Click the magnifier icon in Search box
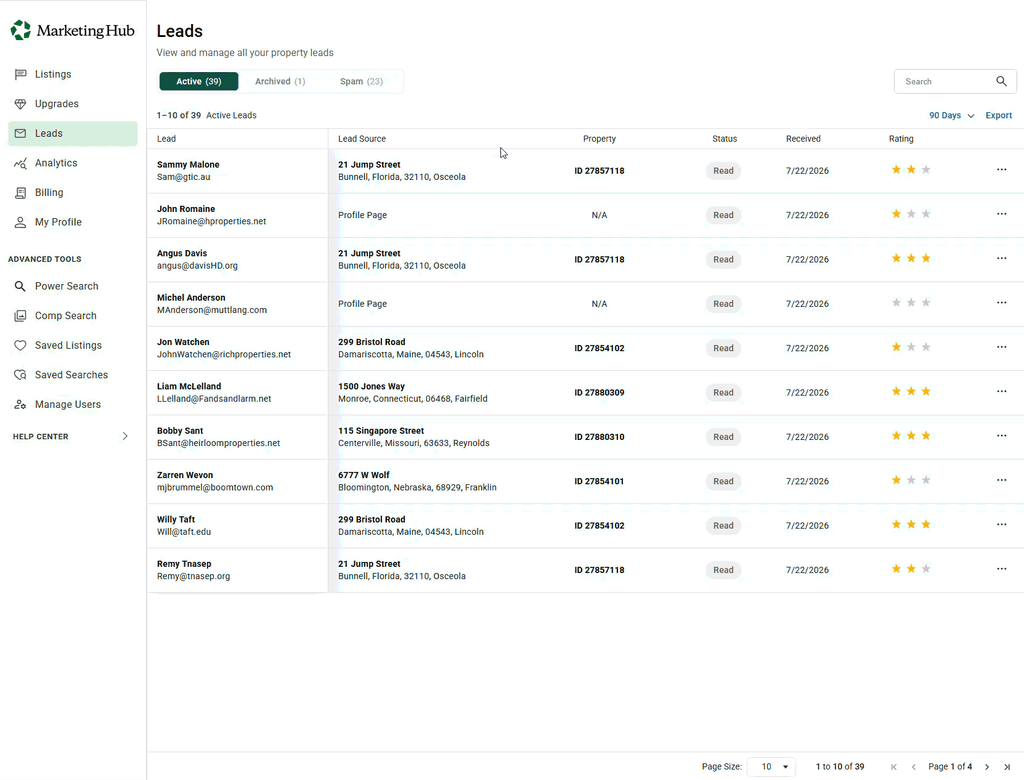This screenshot has height=780, width=1024. pyautogui.click(x=1001, y=81)
